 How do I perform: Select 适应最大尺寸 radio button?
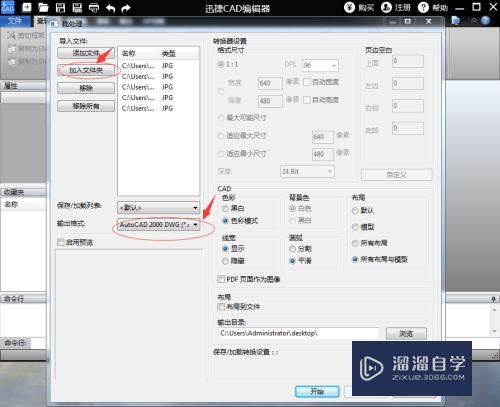pos(221,136)
